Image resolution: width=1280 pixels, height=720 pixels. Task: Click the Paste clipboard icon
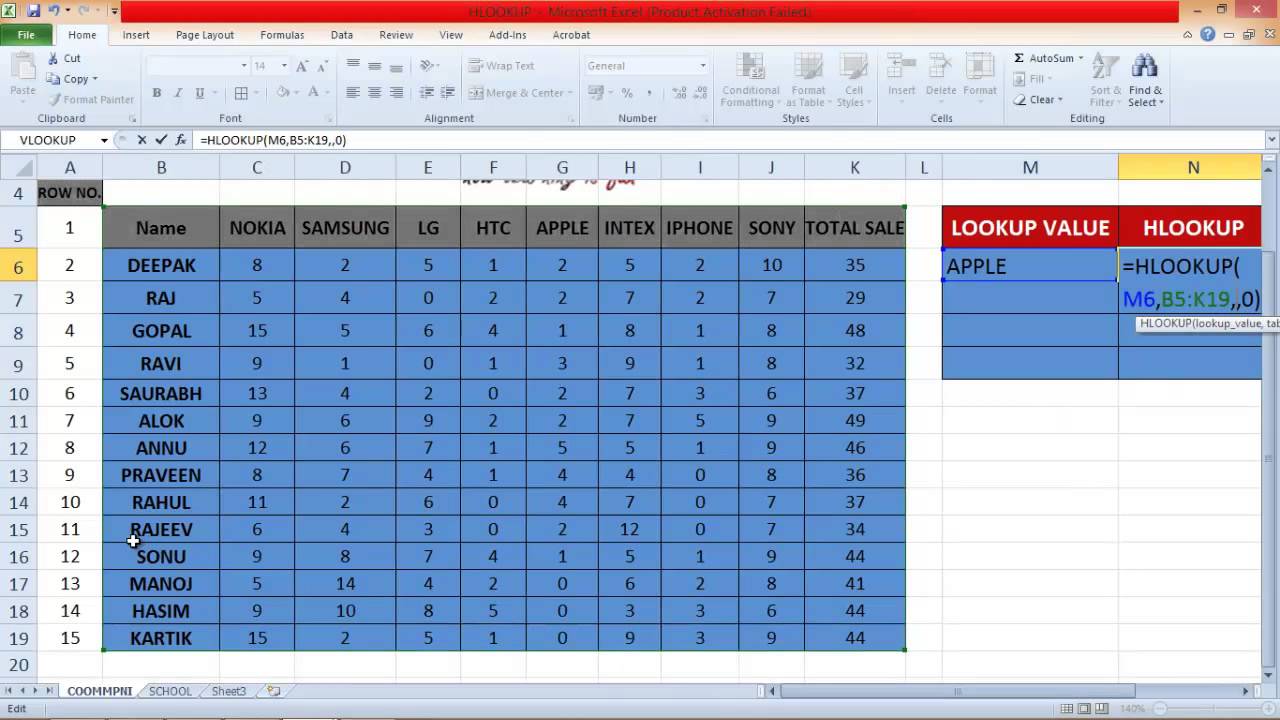tap(22, 68)
